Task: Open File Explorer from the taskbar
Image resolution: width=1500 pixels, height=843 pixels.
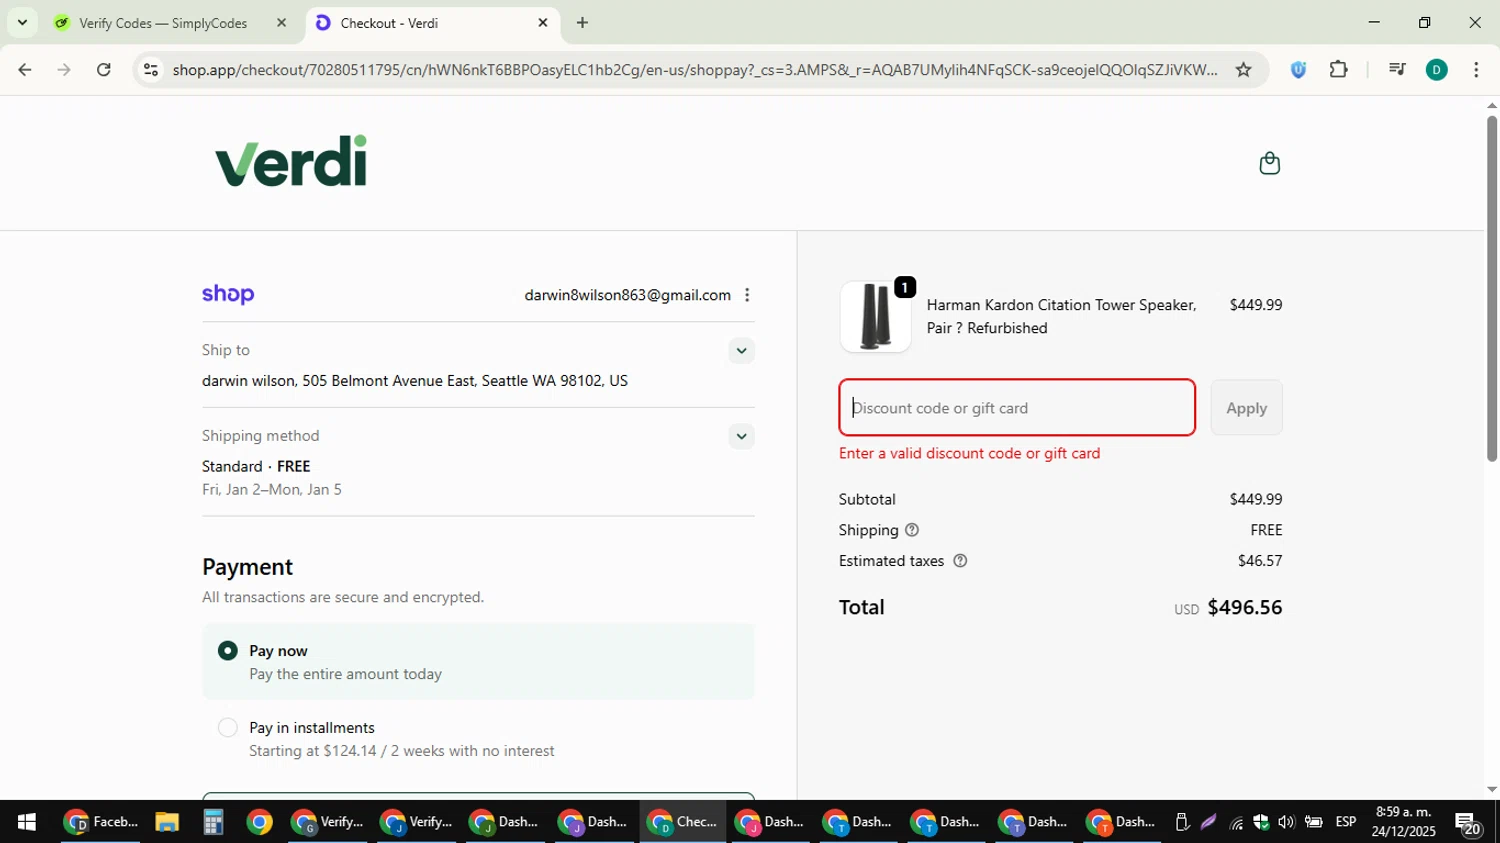Action: pyautogui.click(x=166, y=822)
